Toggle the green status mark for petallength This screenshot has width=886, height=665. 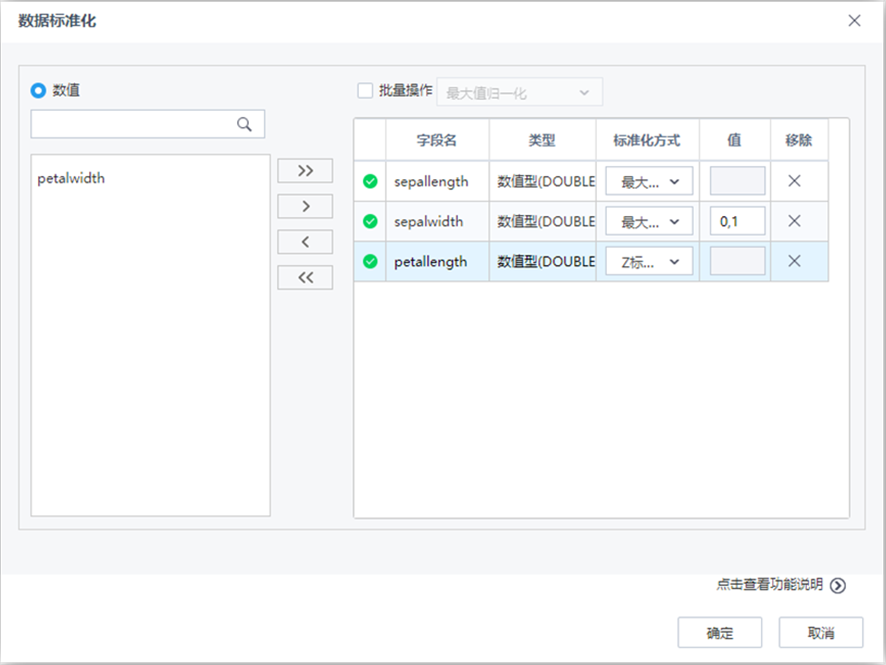[x=369, y=261]
